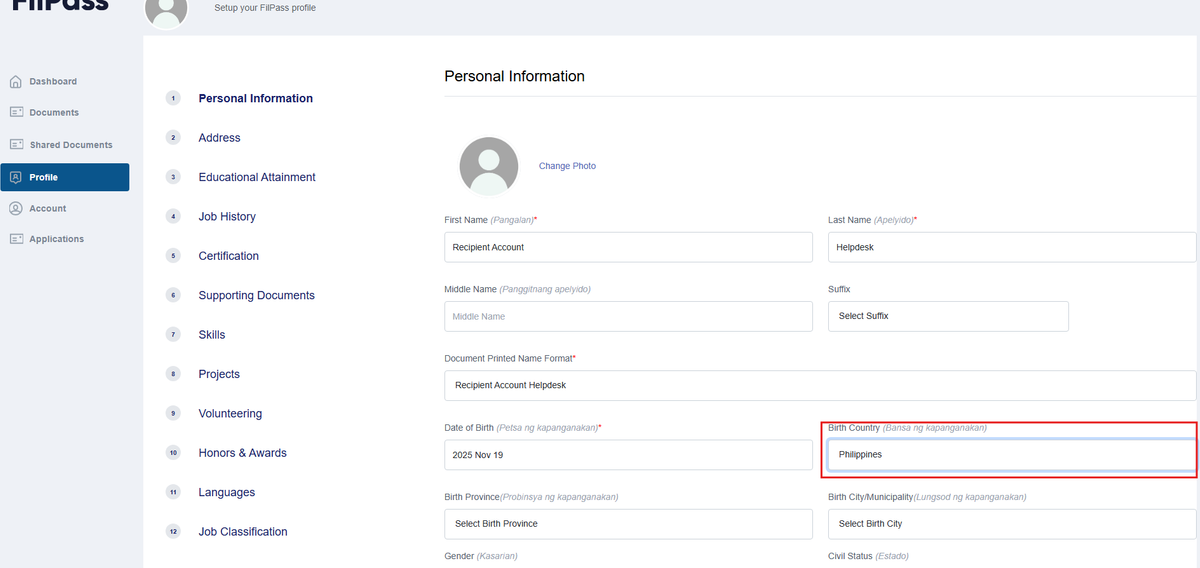The height and width of the screenshot is (568, 1200).
Task: Open the Birth Country dropdown
Action: tap(1012, 454)
